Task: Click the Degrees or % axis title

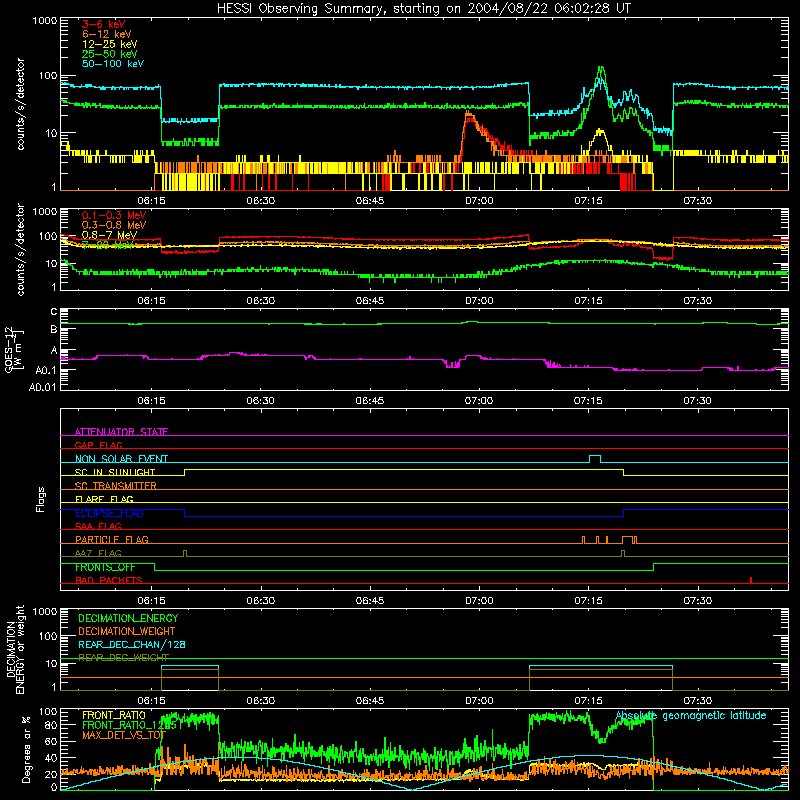Action: tap(26, 749)
